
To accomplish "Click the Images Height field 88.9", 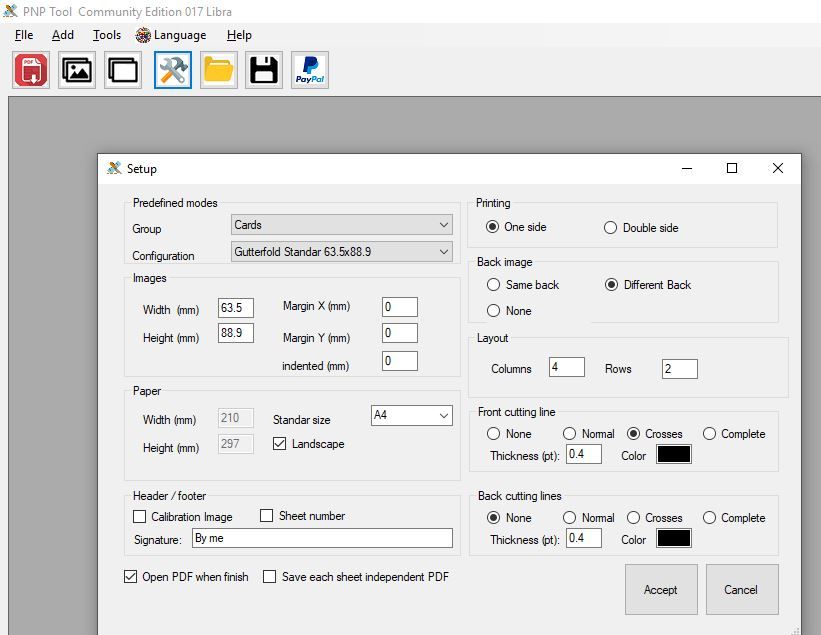I will [236, 333].
